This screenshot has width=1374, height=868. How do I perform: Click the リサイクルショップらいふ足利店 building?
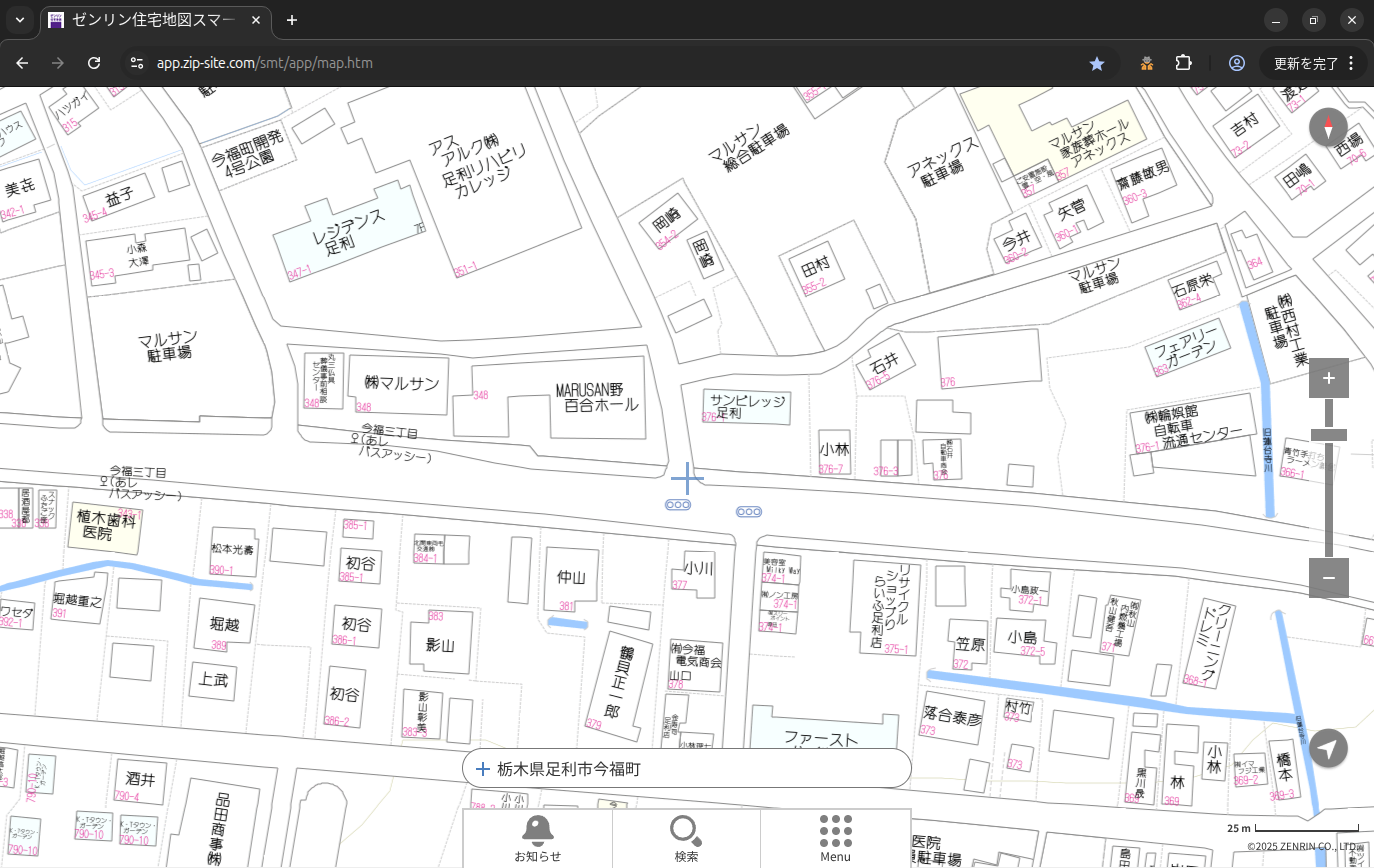[885, 606]
